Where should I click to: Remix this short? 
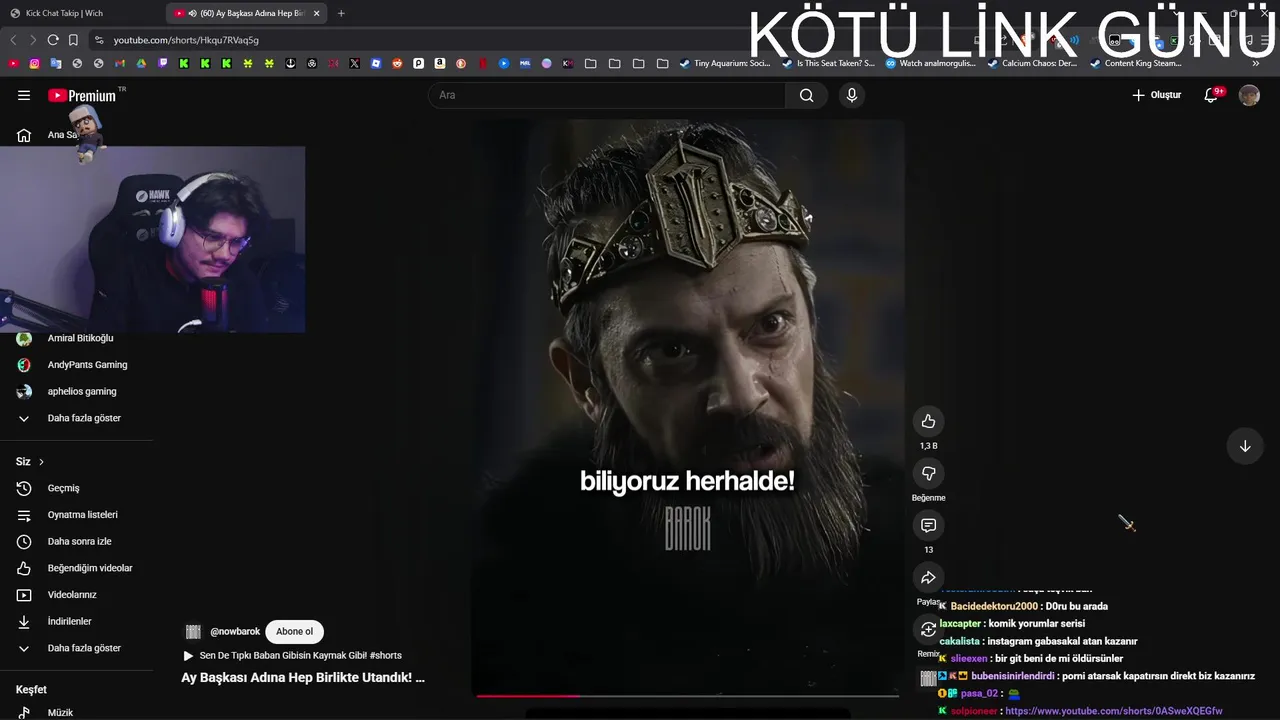pyautogui.click(x=928, y=629)
